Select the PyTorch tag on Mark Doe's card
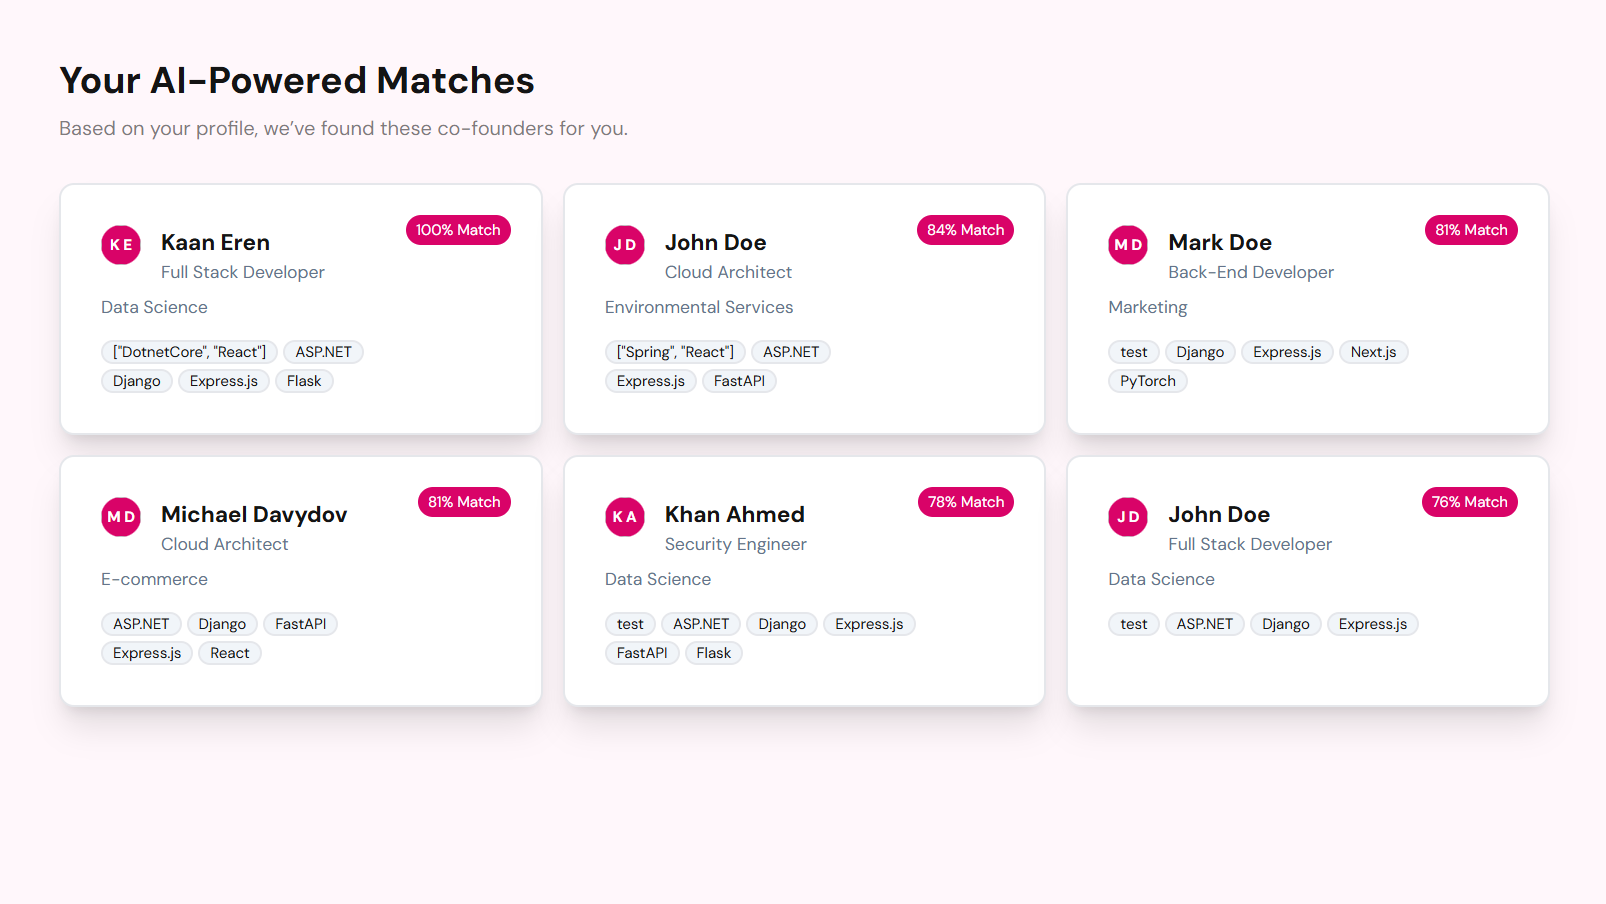 click(x=1148, y=381)
